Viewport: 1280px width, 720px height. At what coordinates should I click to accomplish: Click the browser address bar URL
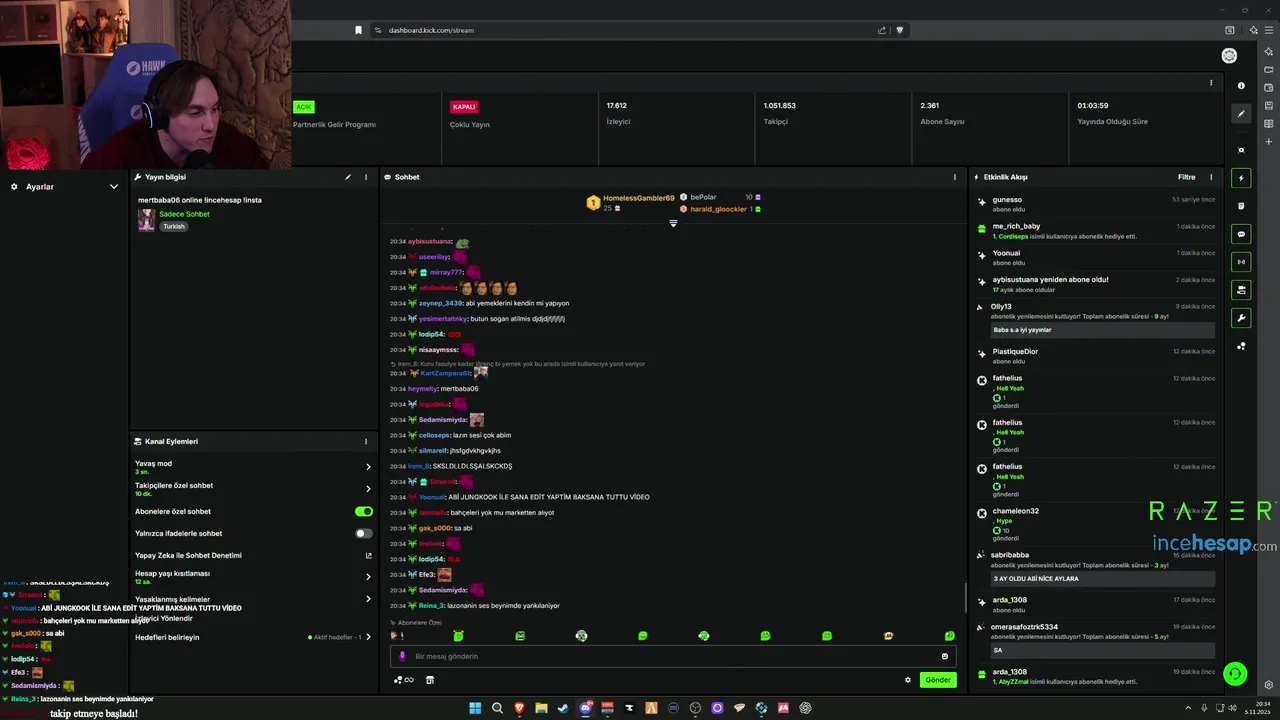click(431, 30)
